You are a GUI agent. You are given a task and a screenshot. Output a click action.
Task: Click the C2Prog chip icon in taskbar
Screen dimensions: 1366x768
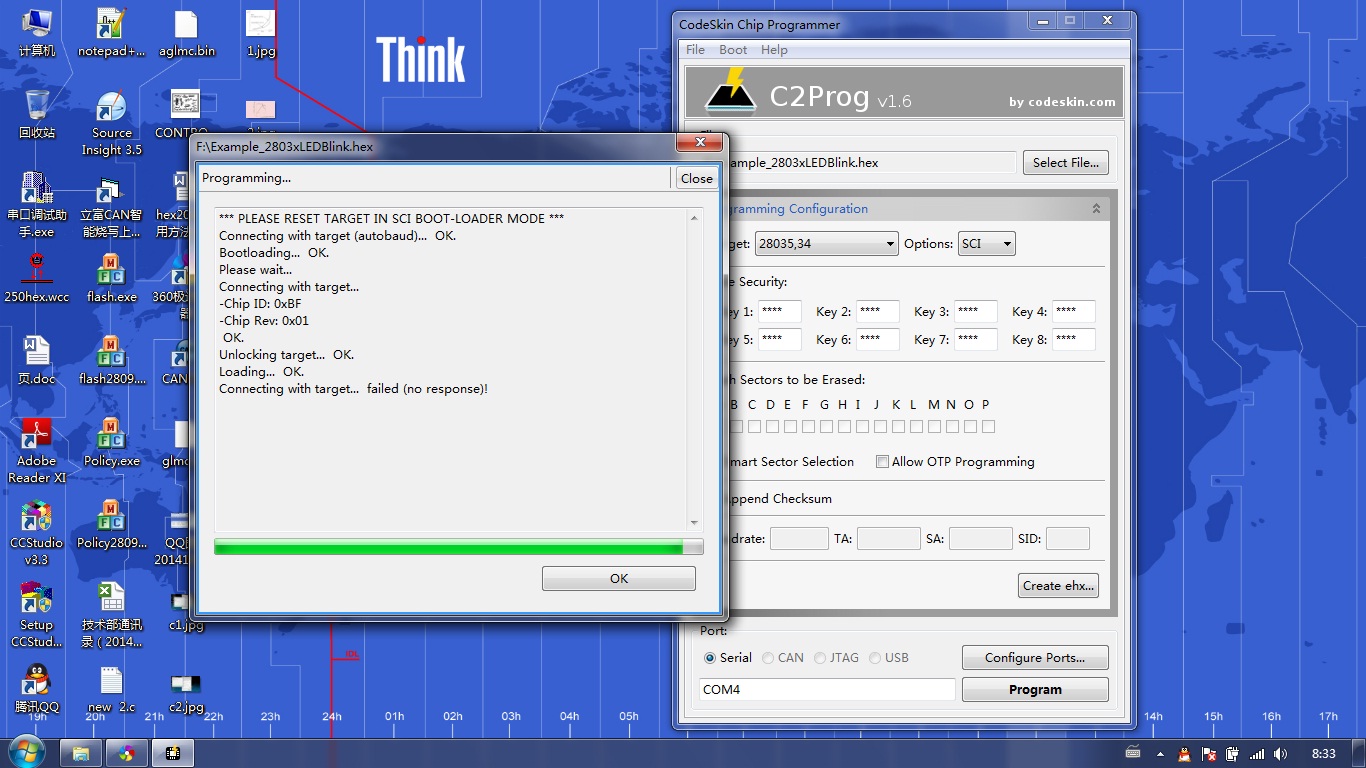pos(173,753)
